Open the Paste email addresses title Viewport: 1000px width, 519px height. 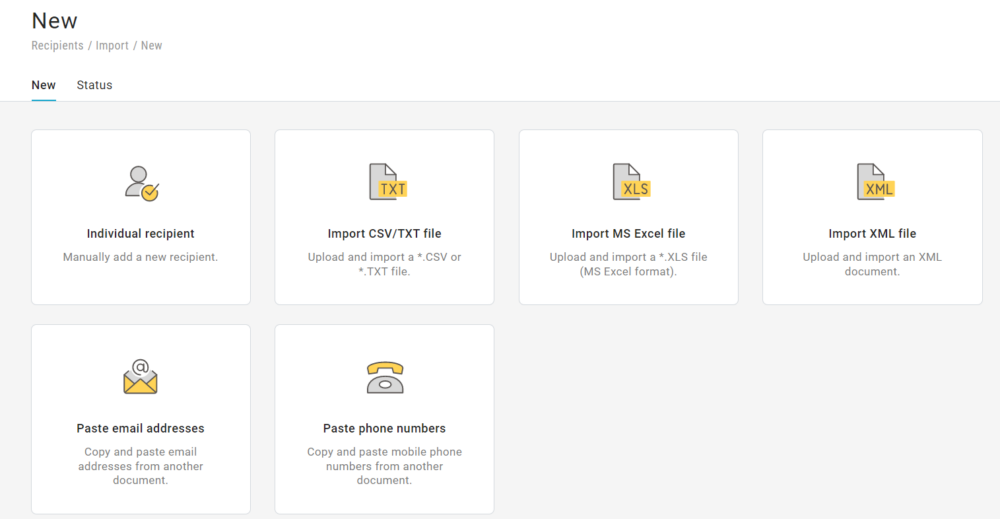(x=141, y=428)
